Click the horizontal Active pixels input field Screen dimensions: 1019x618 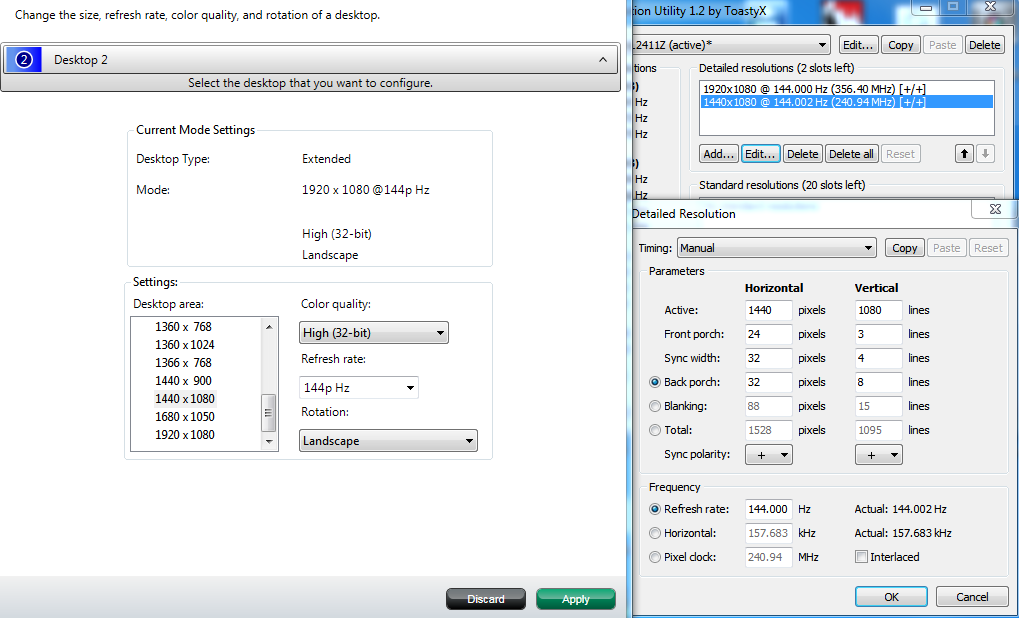click(x=768, y=310)
